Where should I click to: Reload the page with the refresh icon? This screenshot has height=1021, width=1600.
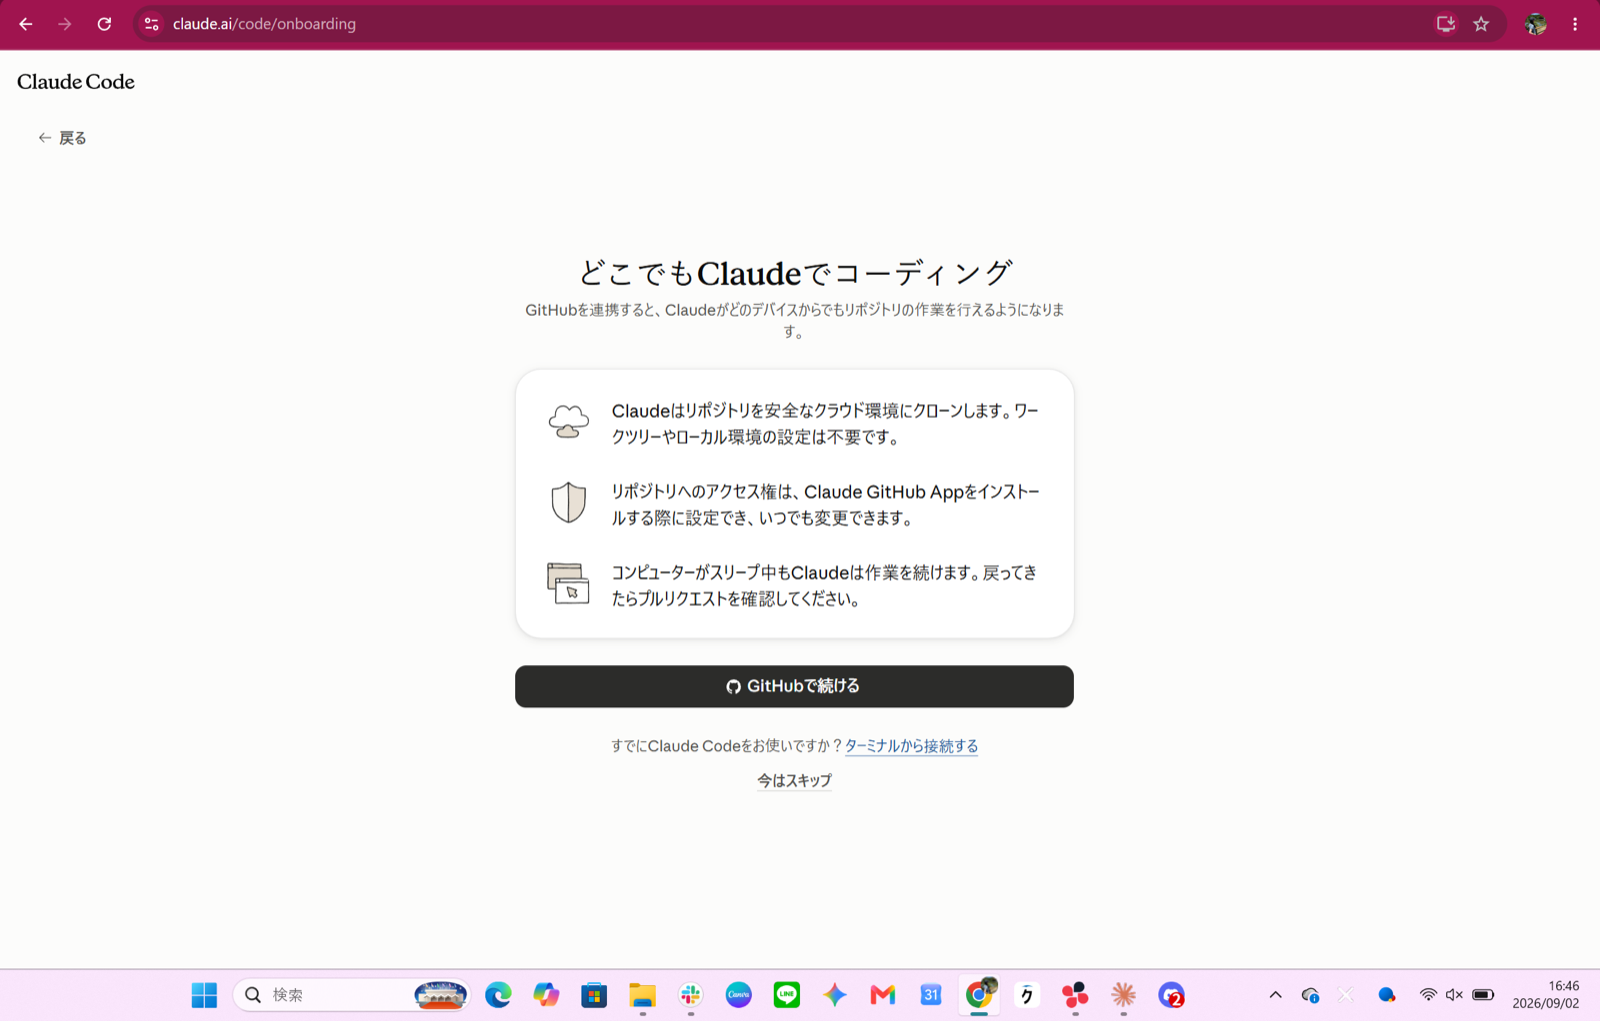coord(104,24)
